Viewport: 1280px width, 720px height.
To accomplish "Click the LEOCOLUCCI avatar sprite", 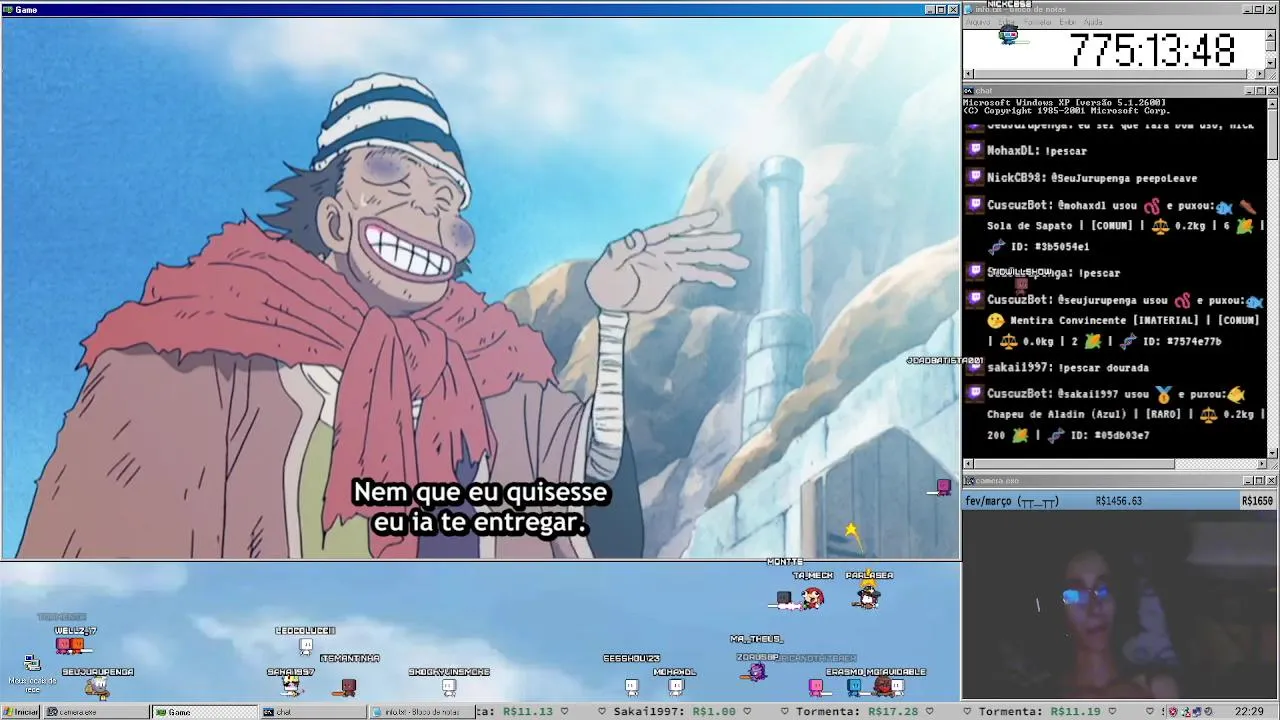I will [305, 646].
